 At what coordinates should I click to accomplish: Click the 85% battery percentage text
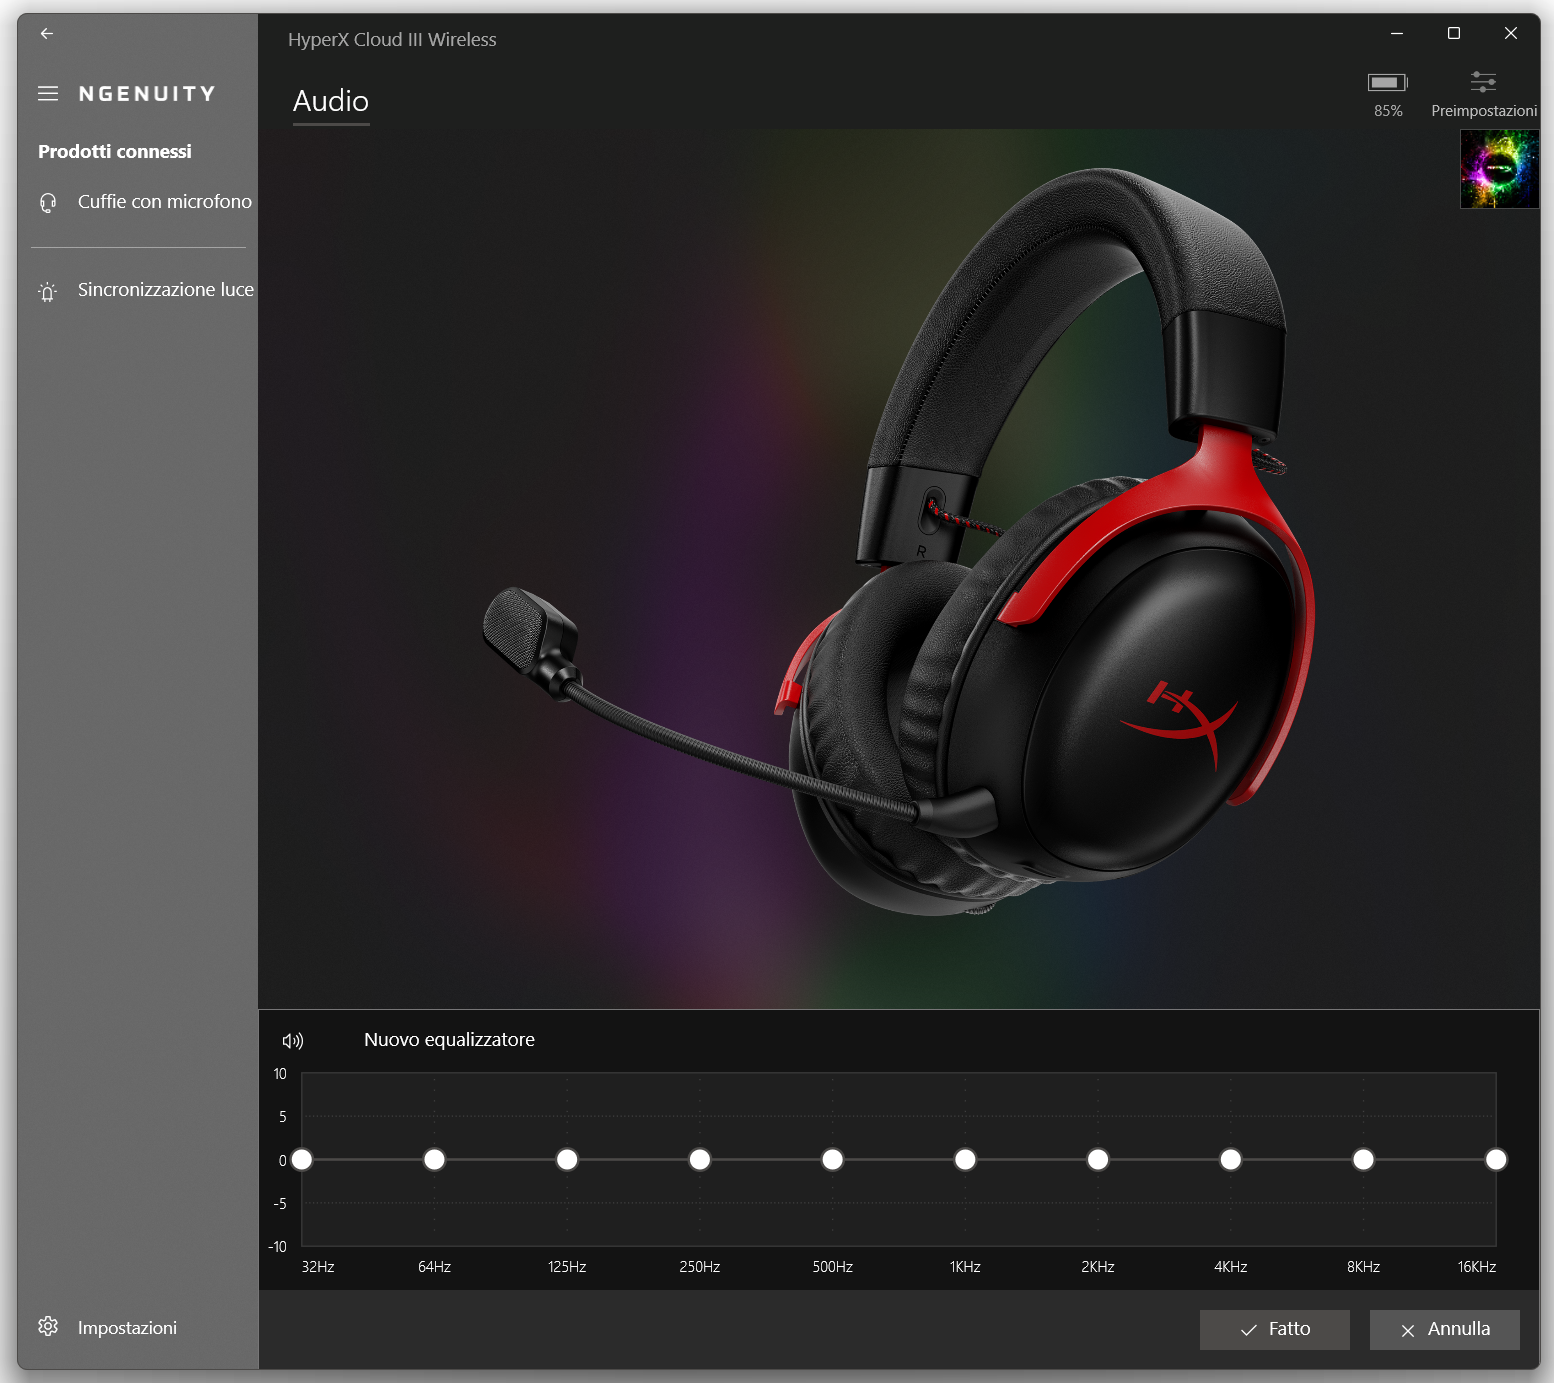tap(1388, 111)
